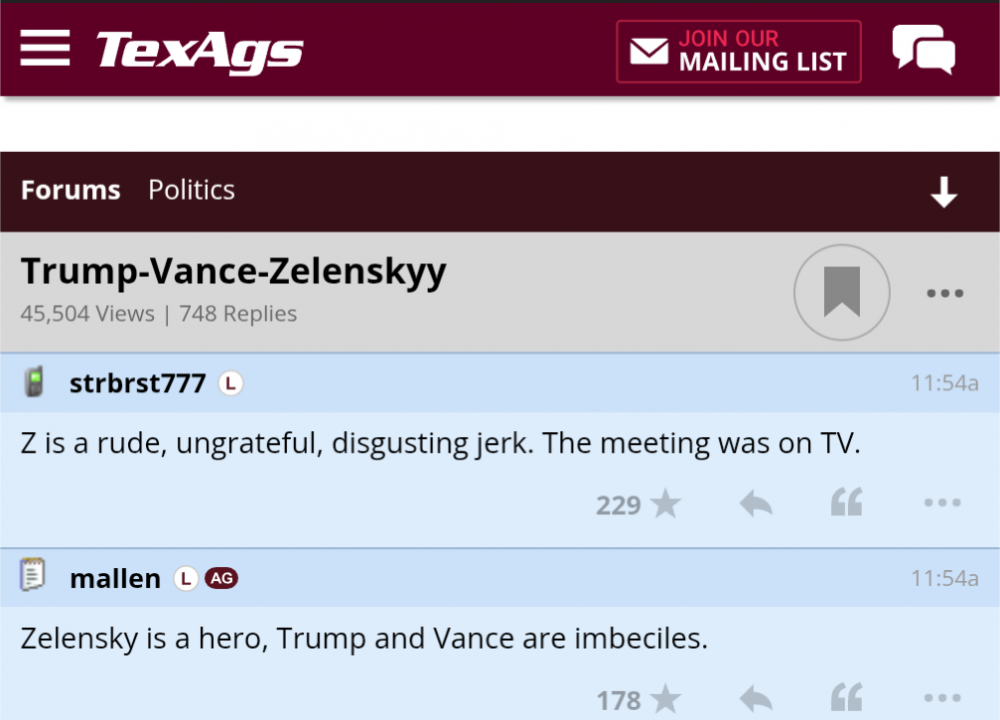Open thread options three-dot menu
Viewport: 1000px width, 720px height.
[944, 293]
